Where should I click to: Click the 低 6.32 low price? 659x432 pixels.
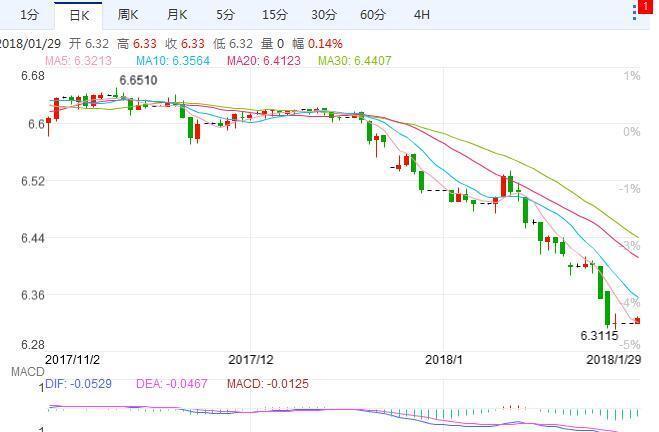[x=233, y=44]
